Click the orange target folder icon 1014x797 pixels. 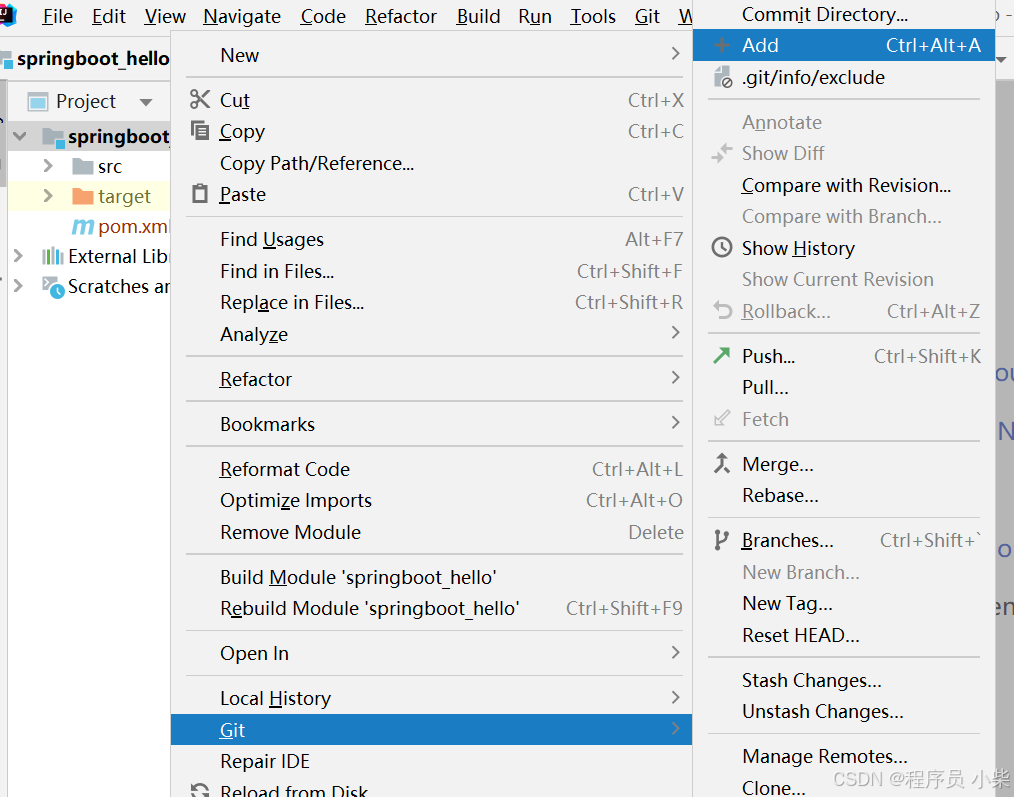click(x=83, y=196)
